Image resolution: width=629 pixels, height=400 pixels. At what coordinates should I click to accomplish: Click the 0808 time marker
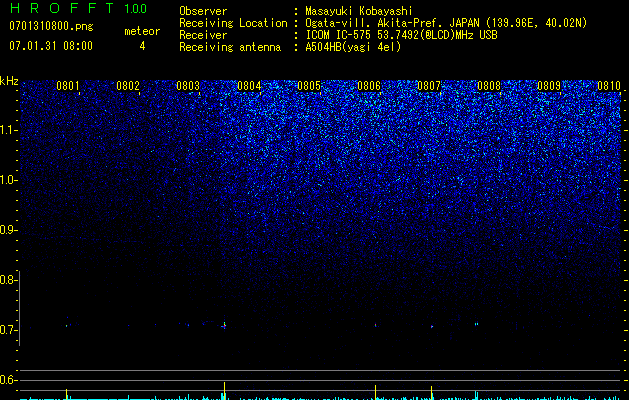tap(489, 86)
